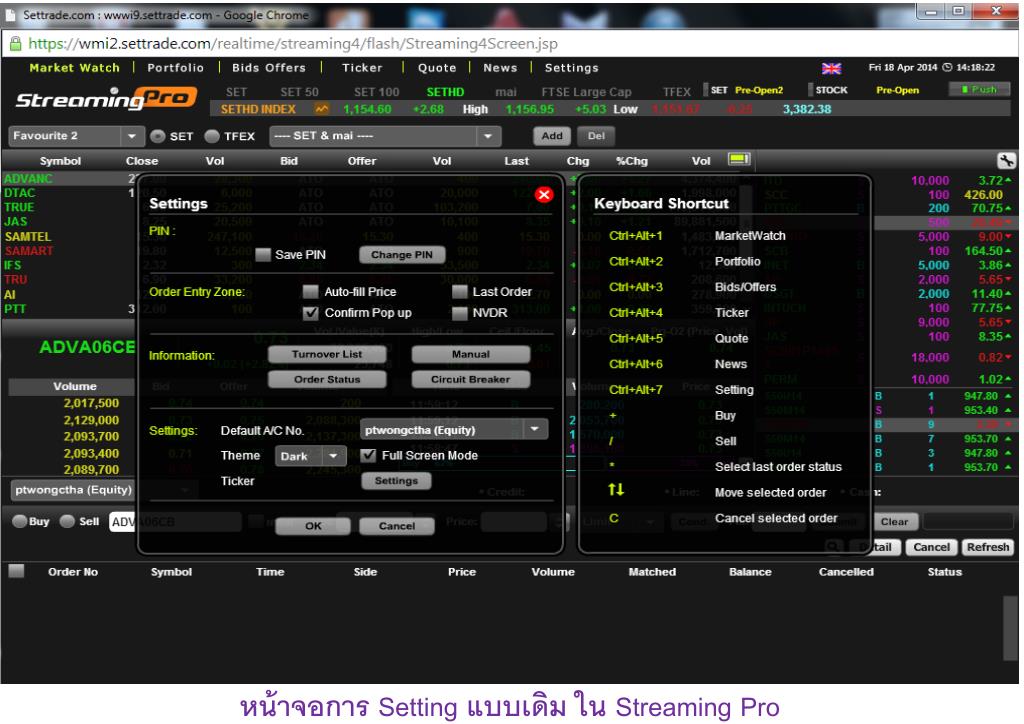The image size is (1024, 724).
Task: Click the StreamingPro logo
Action: tap(106, 98)
